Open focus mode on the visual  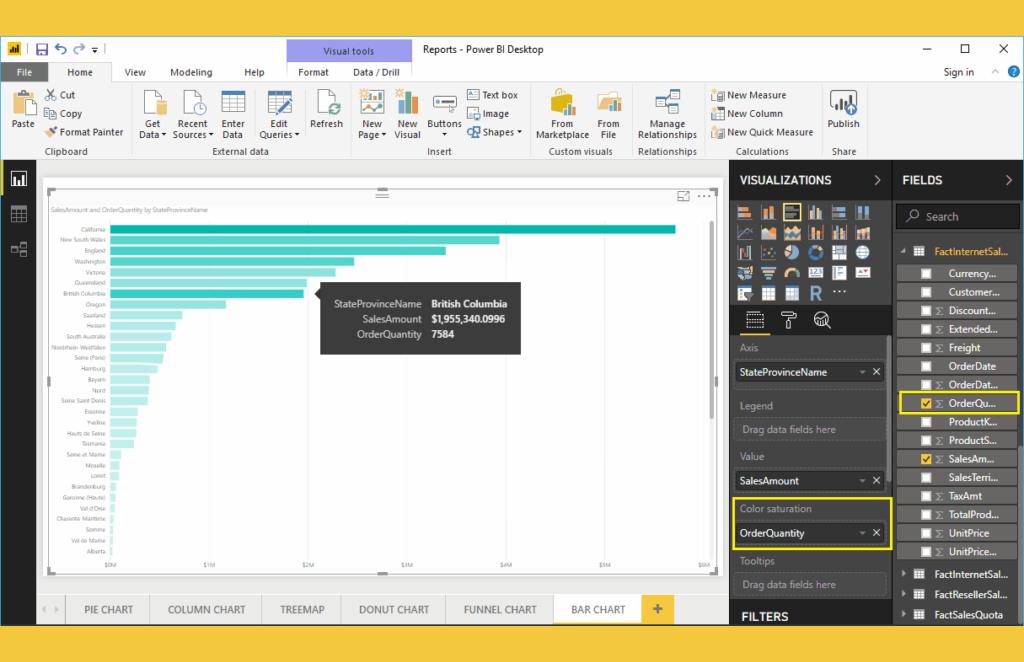point(683,196)
